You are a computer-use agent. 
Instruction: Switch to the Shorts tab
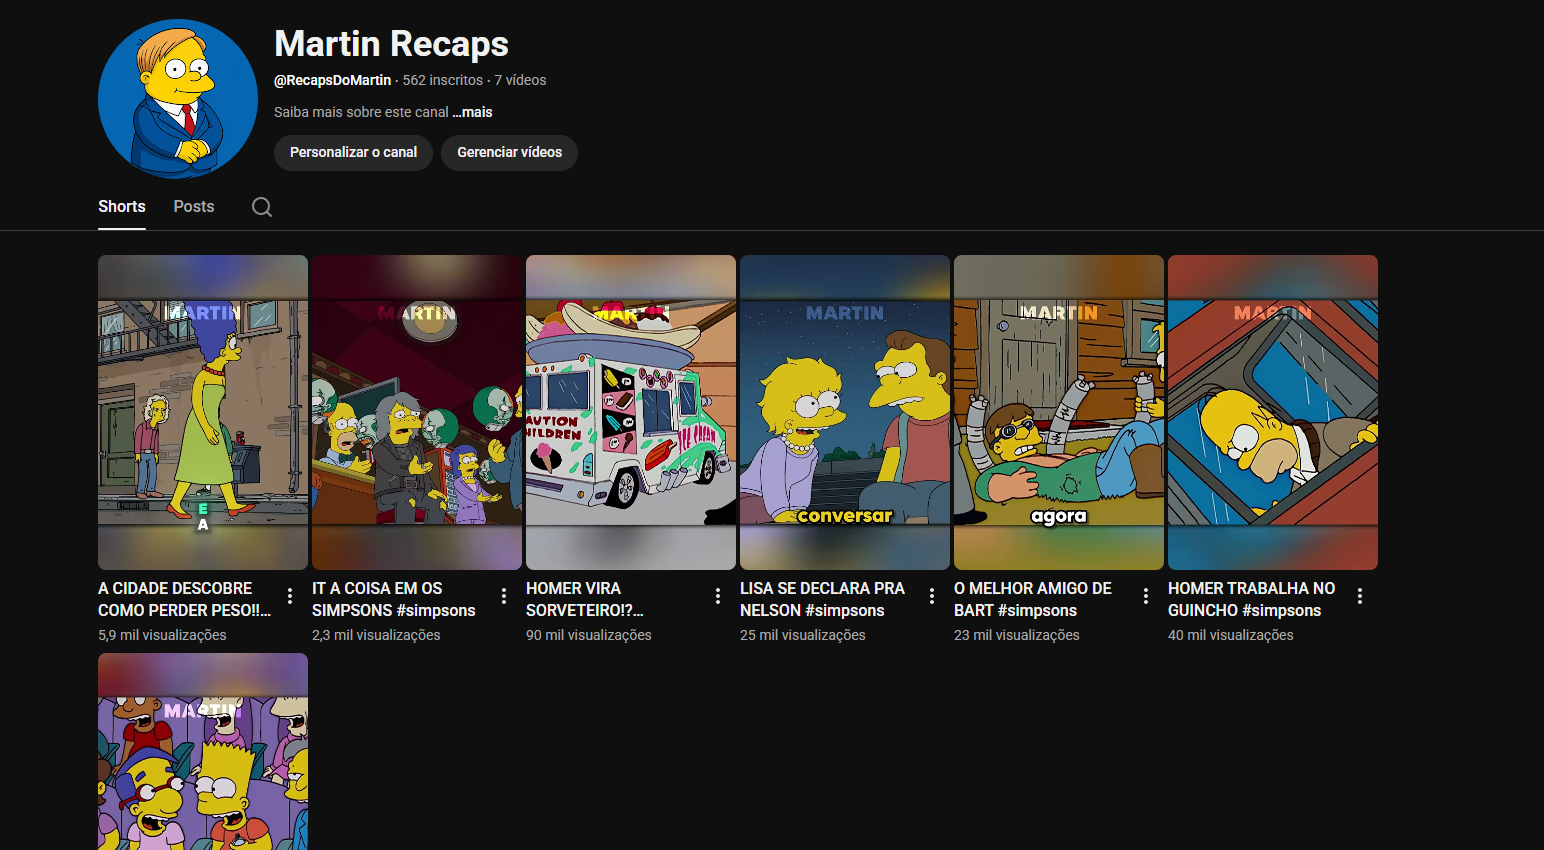click(122, 206)
